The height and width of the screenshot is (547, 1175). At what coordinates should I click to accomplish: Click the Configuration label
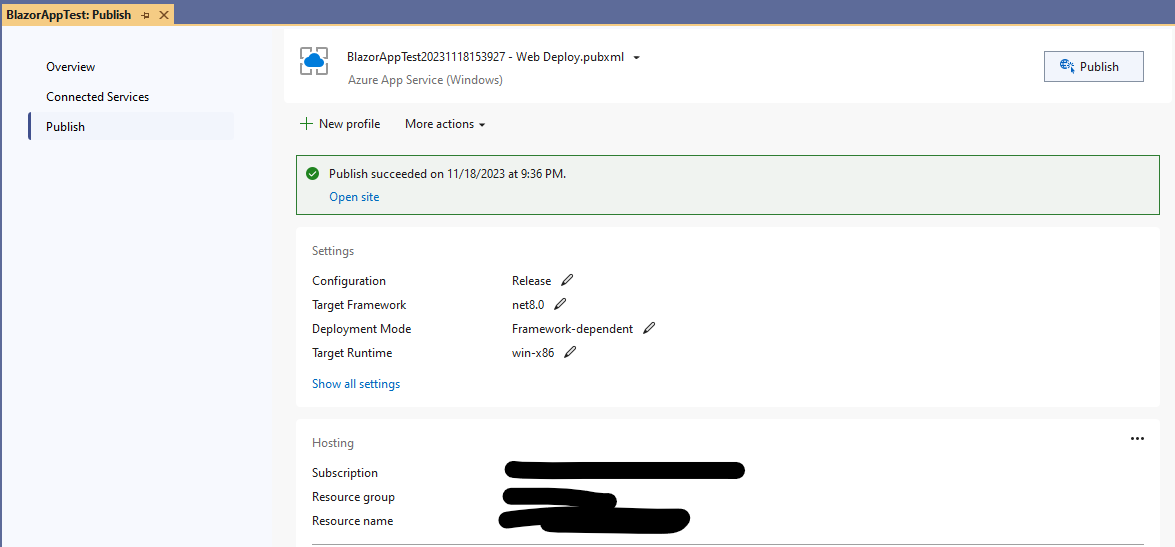[x=348, y=281]
